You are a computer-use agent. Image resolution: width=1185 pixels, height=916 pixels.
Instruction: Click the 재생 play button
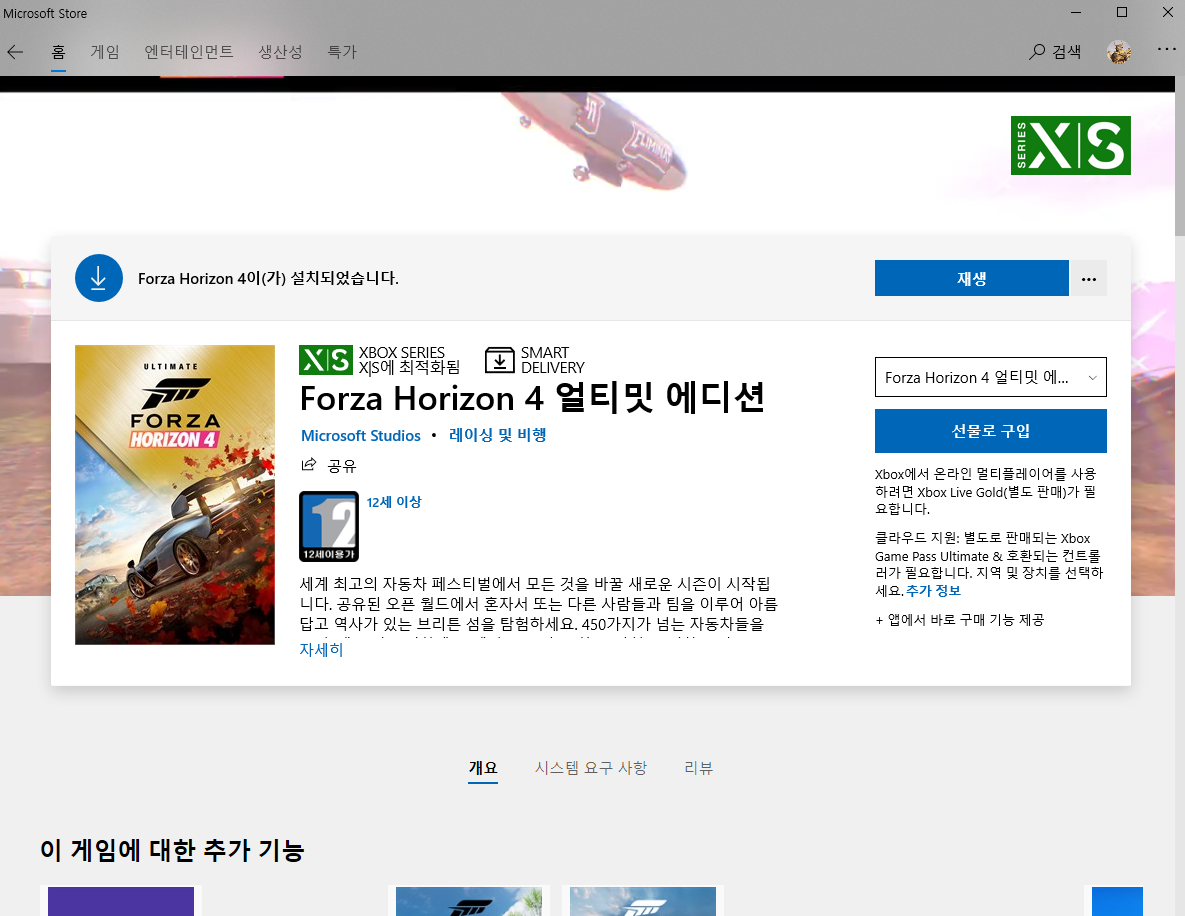pos(972,278)
